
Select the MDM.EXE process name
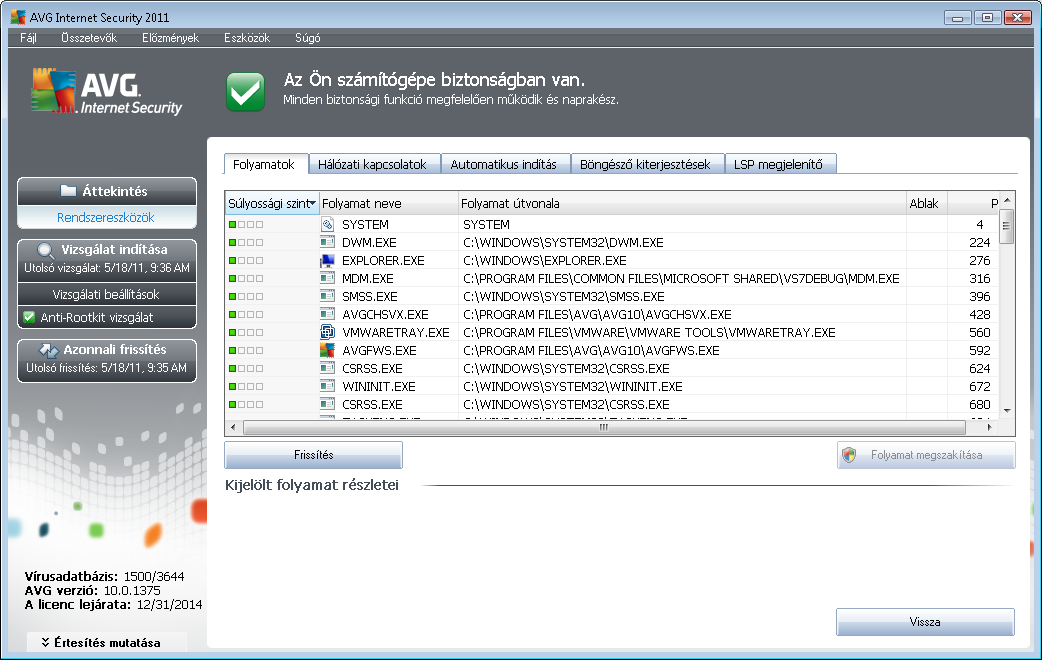pos(367,278)
